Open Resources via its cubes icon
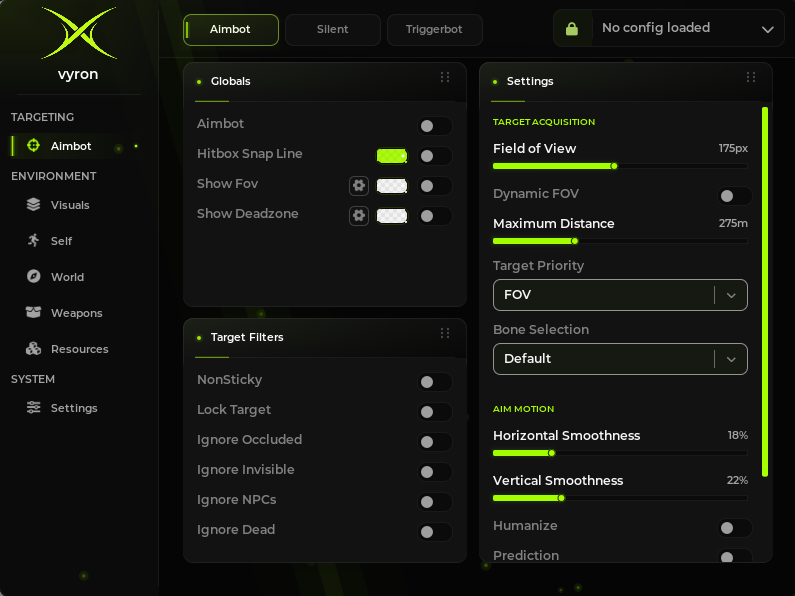795x596 pixels. [x=33, y=349]
